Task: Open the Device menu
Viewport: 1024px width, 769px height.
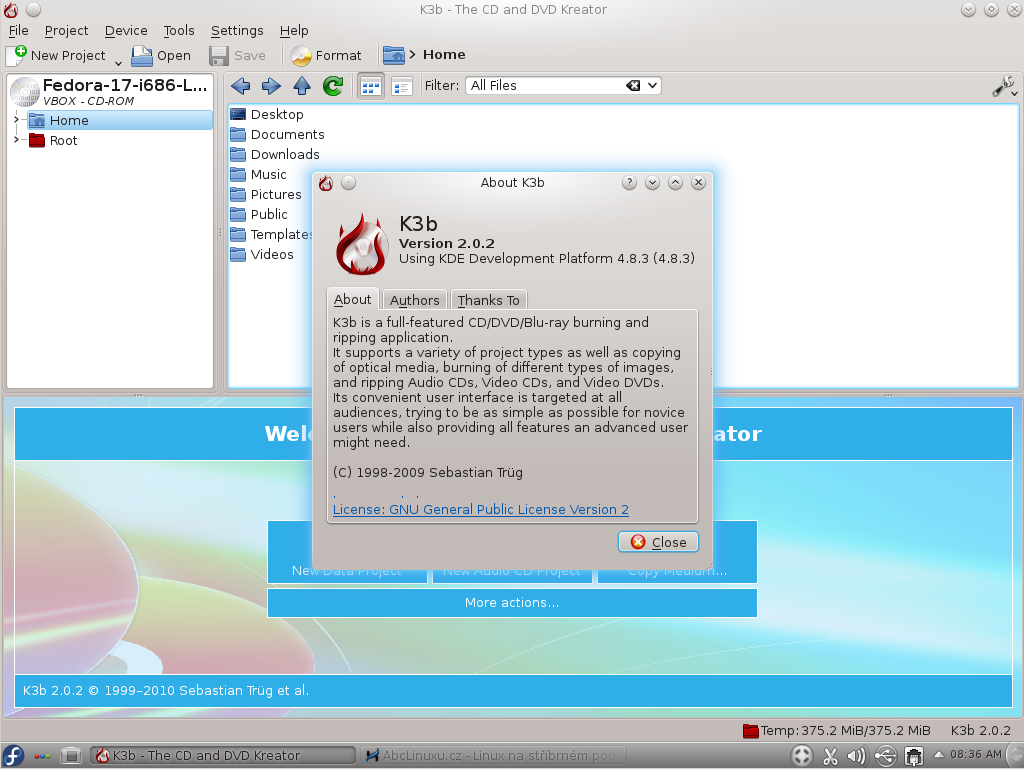Action: (x=126, y=31)
